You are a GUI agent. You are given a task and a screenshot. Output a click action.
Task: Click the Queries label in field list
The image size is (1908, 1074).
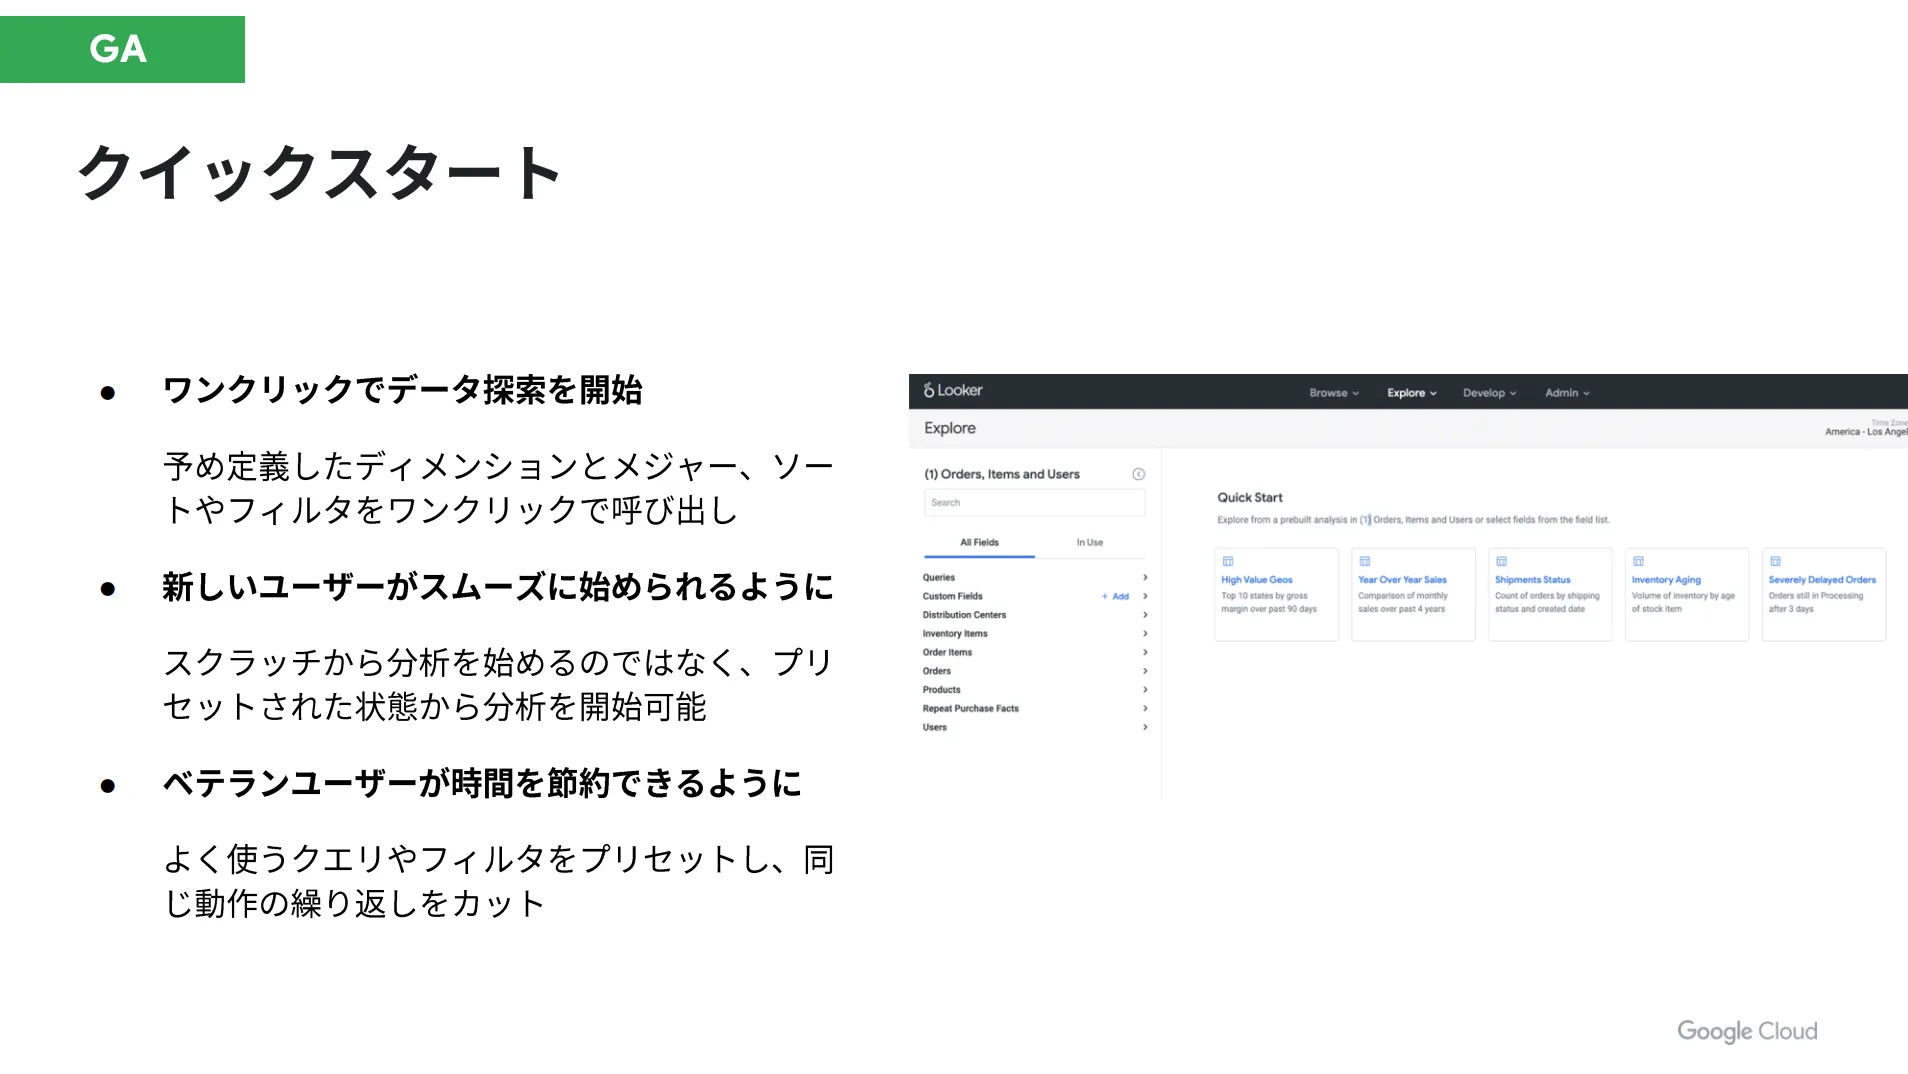[x=938, y=577]
